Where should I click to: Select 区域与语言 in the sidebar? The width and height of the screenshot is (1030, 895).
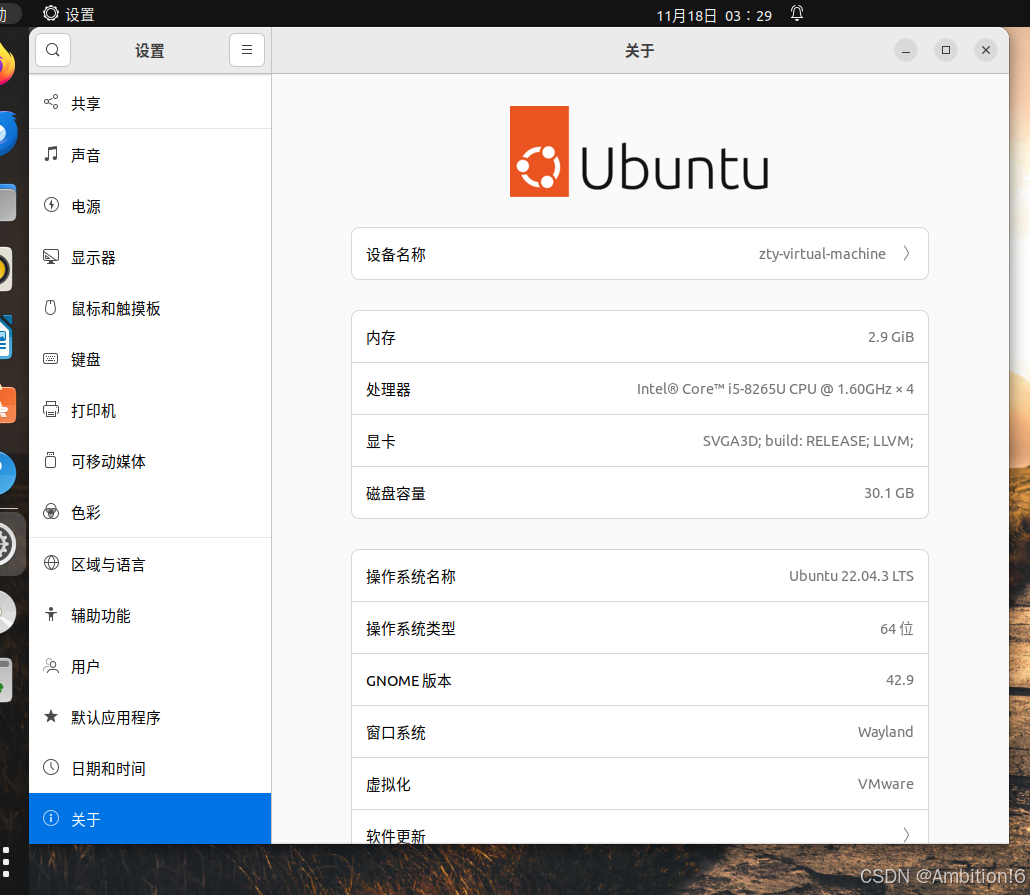(x=150, y=564)
